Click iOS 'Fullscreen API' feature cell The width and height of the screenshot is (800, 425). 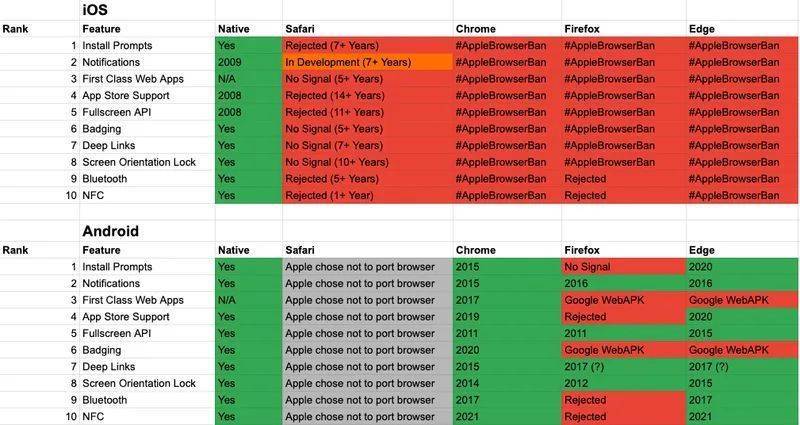(147, 112)
